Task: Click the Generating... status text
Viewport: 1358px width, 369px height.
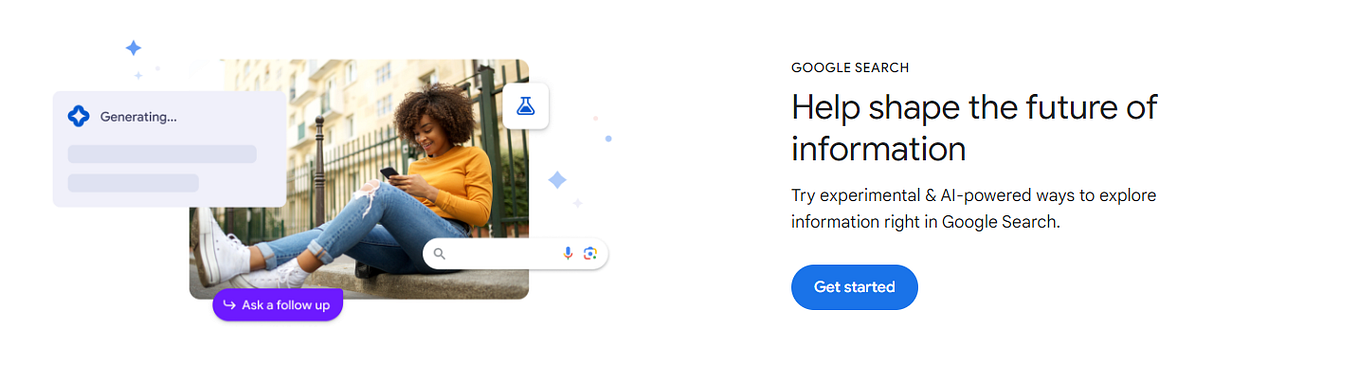Action: click(138, 117)
